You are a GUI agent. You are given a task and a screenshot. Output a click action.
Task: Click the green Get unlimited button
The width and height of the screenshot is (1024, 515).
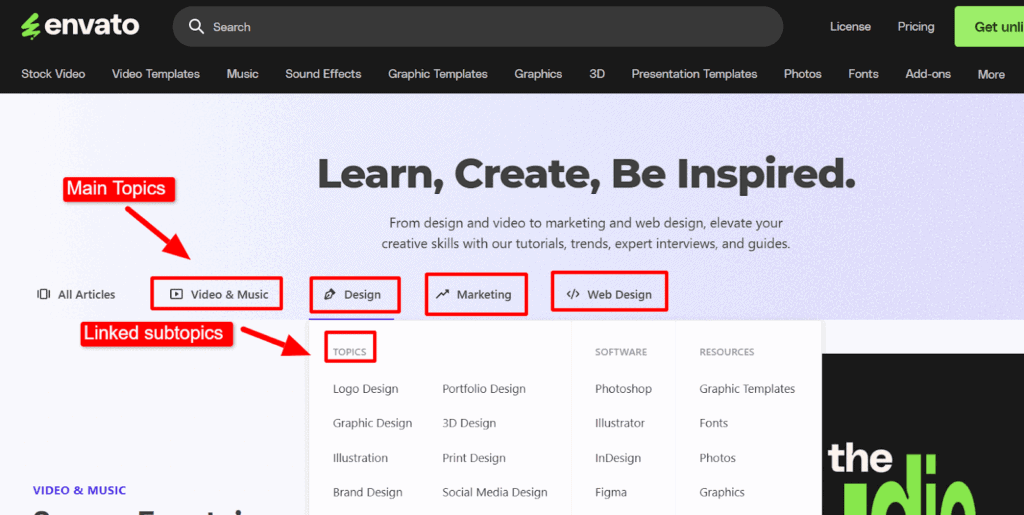(988, 27)
